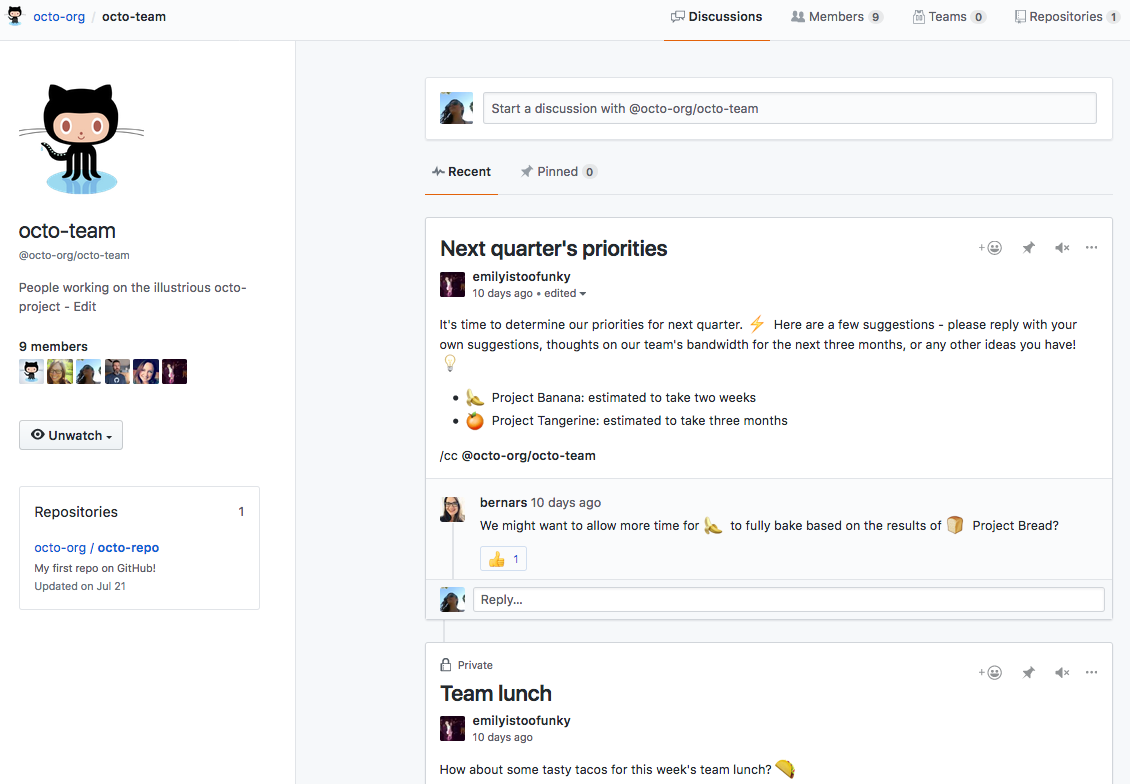Open the octo-org/octo-repo repository
This screenshot has width=1130, height=784.
click(96, 547)
